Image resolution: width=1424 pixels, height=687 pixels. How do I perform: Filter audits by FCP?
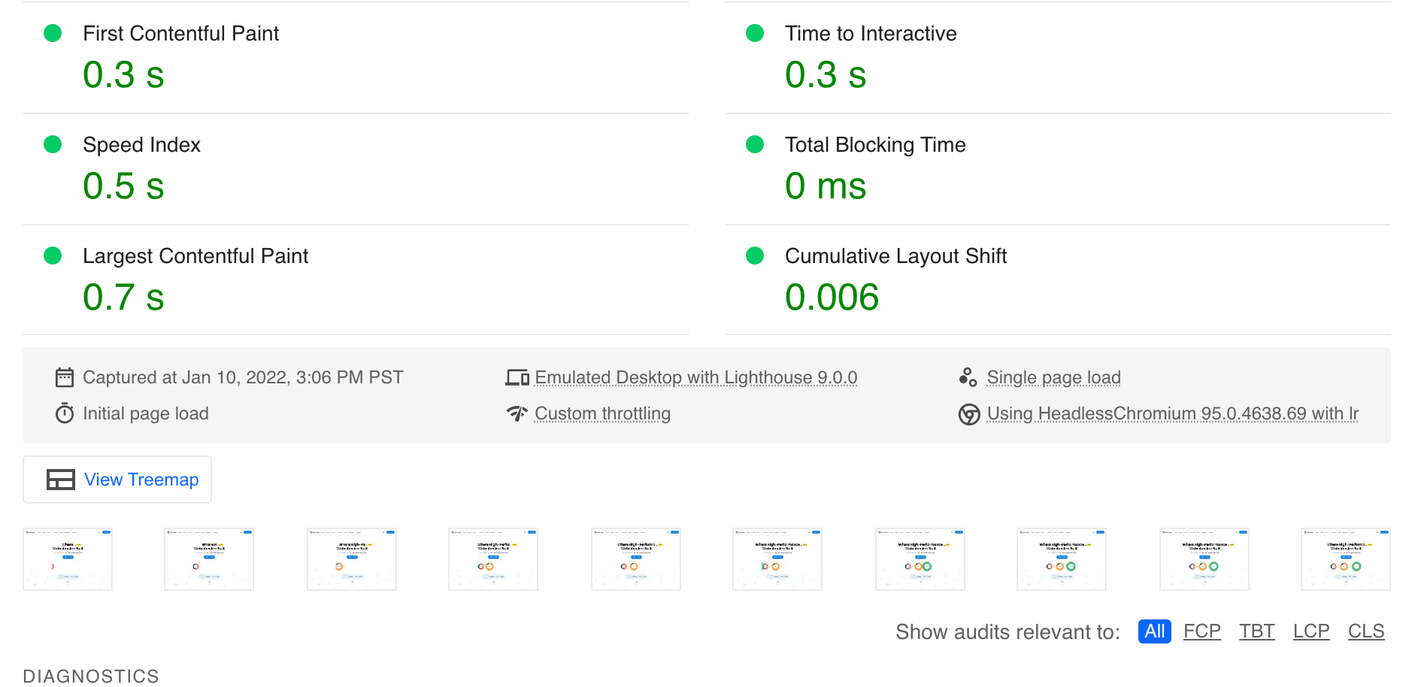(1201, 631)
